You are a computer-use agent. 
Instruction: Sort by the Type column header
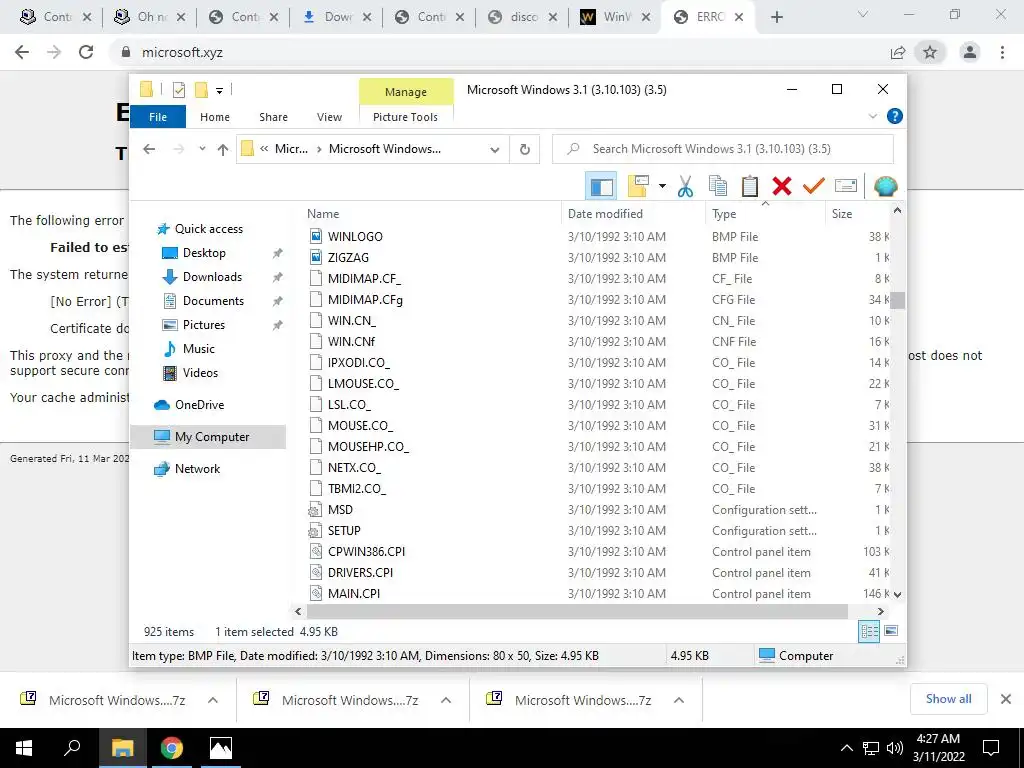[765, 214]
